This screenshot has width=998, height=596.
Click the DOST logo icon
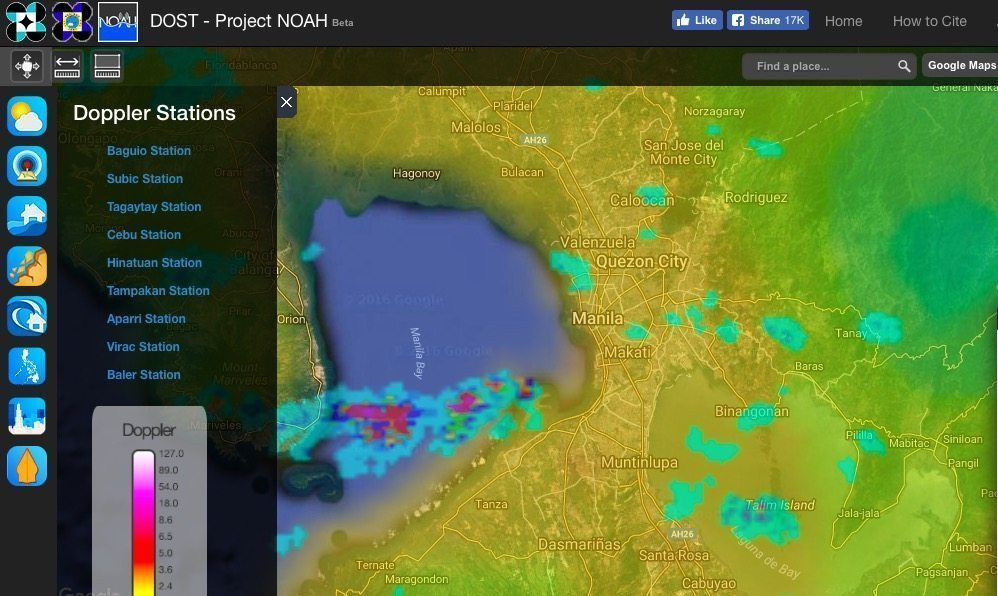coord(26,22)
